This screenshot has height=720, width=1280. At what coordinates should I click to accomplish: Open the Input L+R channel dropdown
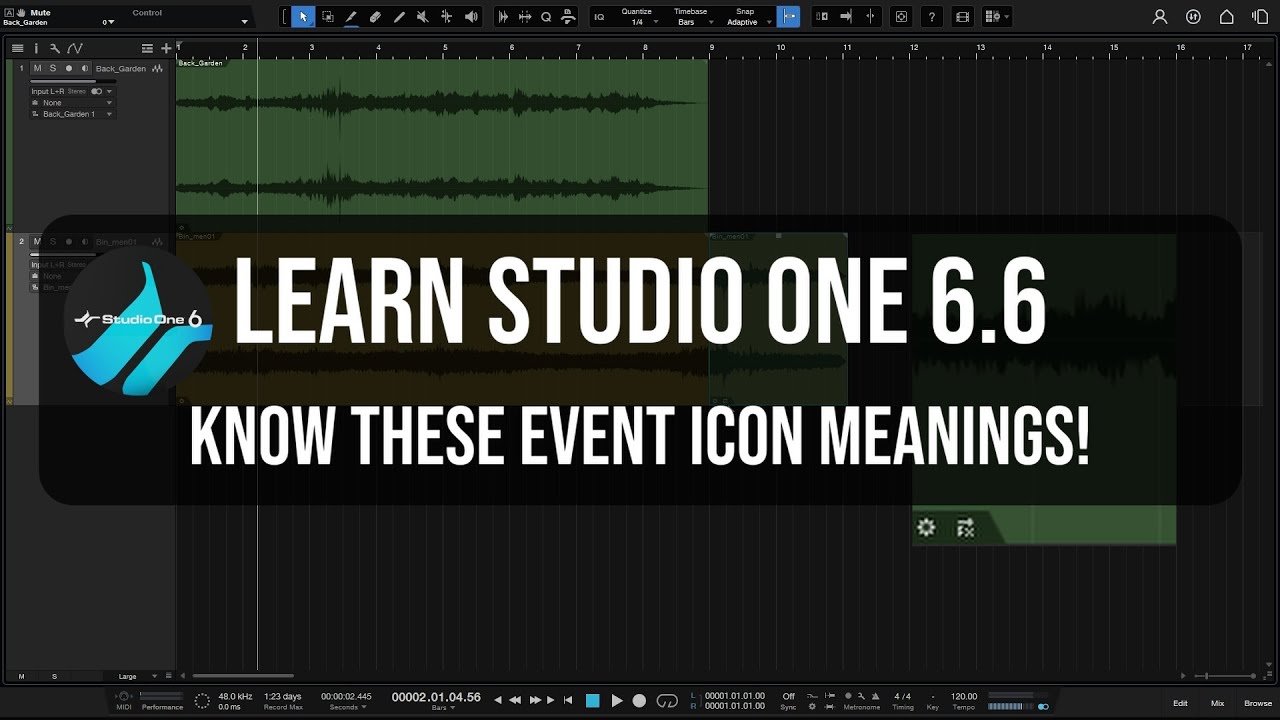[72, 91]
